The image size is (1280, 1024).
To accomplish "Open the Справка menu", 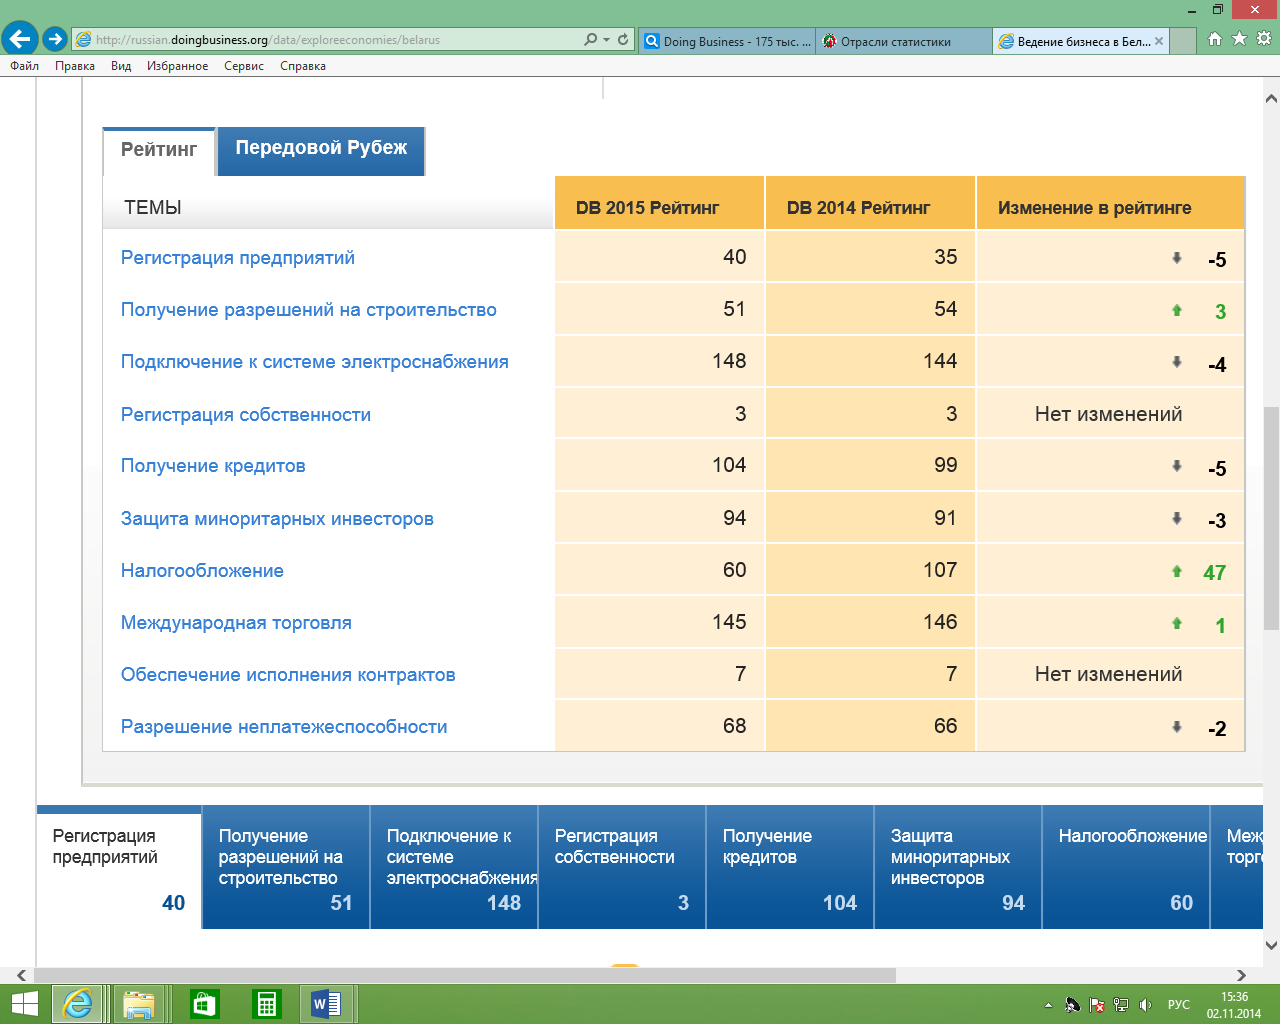I will 303,66.
